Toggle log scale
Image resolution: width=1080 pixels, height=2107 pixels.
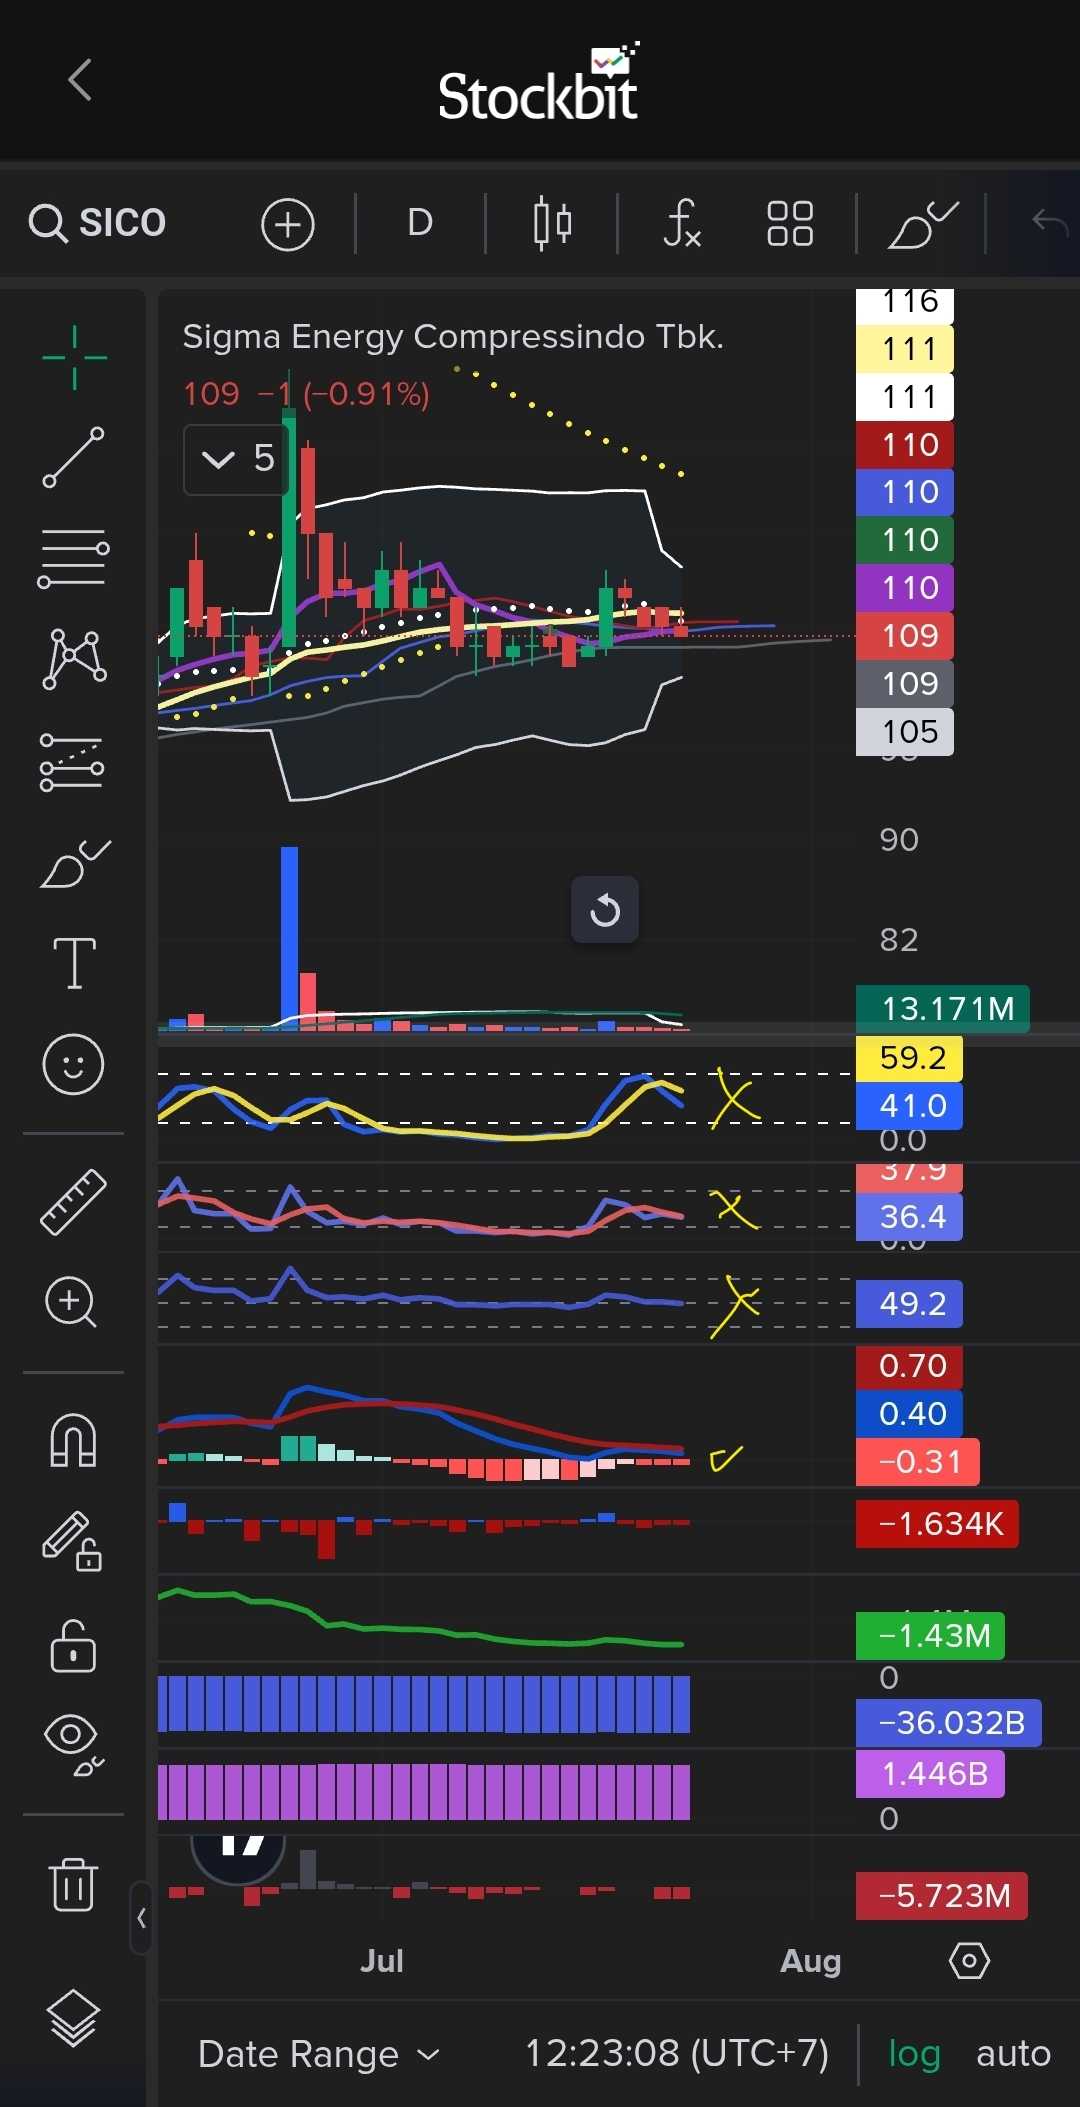pos(915,2054)
